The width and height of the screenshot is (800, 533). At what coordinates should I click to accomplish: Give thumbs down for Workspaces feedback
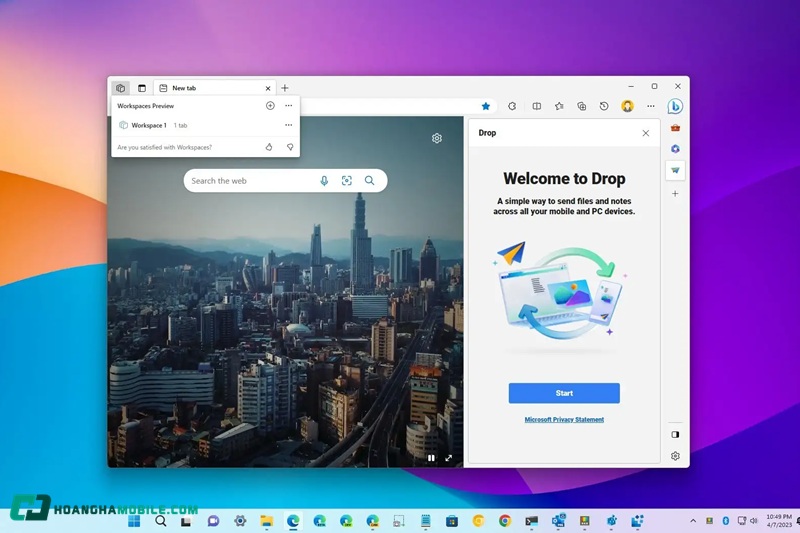[290, 147]
